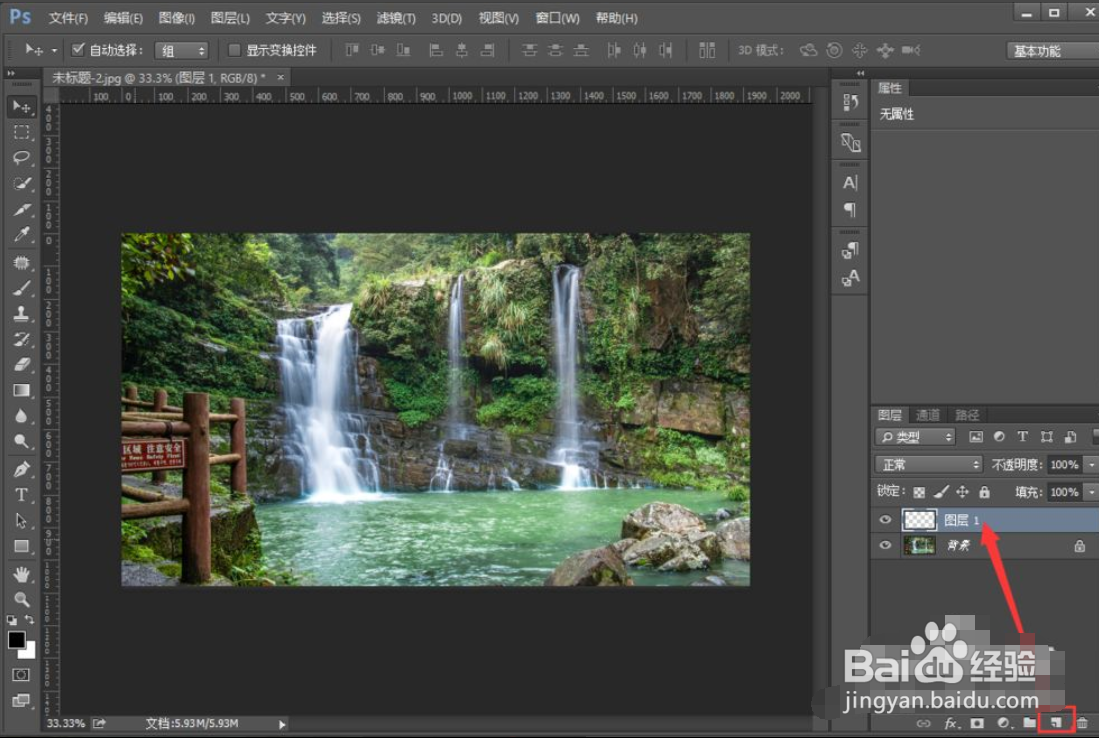
Task: Expand the tools panel double arrow
Action: point(11,73)
